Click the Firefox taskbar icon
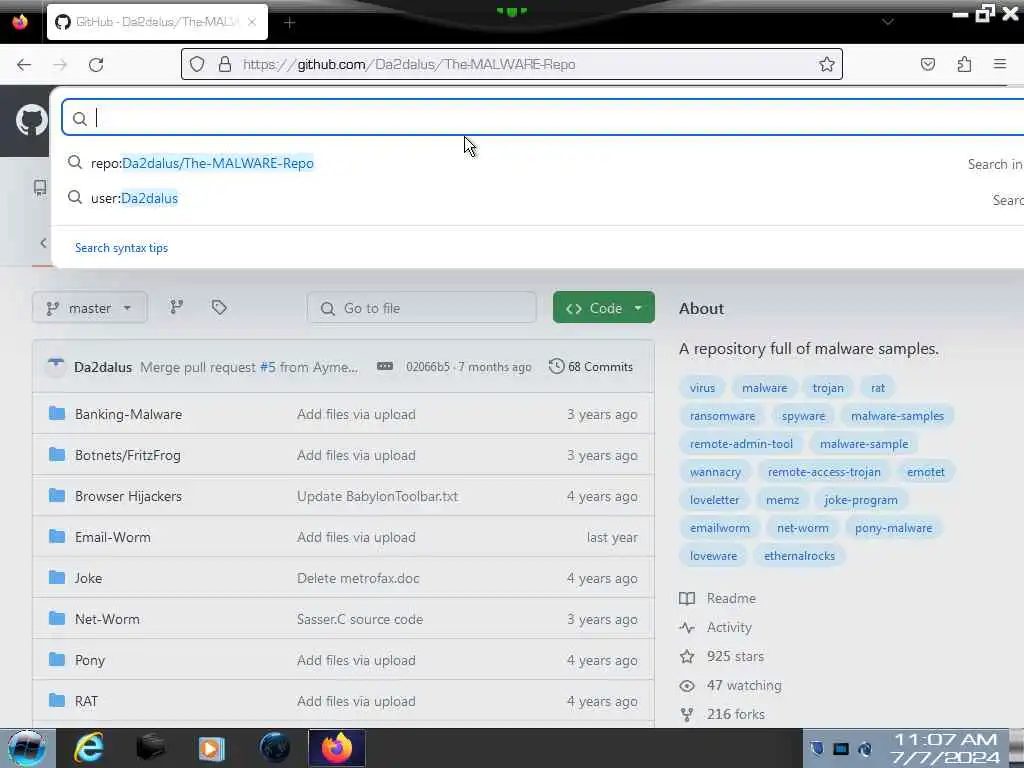The width and height of the screenshot is (1024, 768). (336, 748)
